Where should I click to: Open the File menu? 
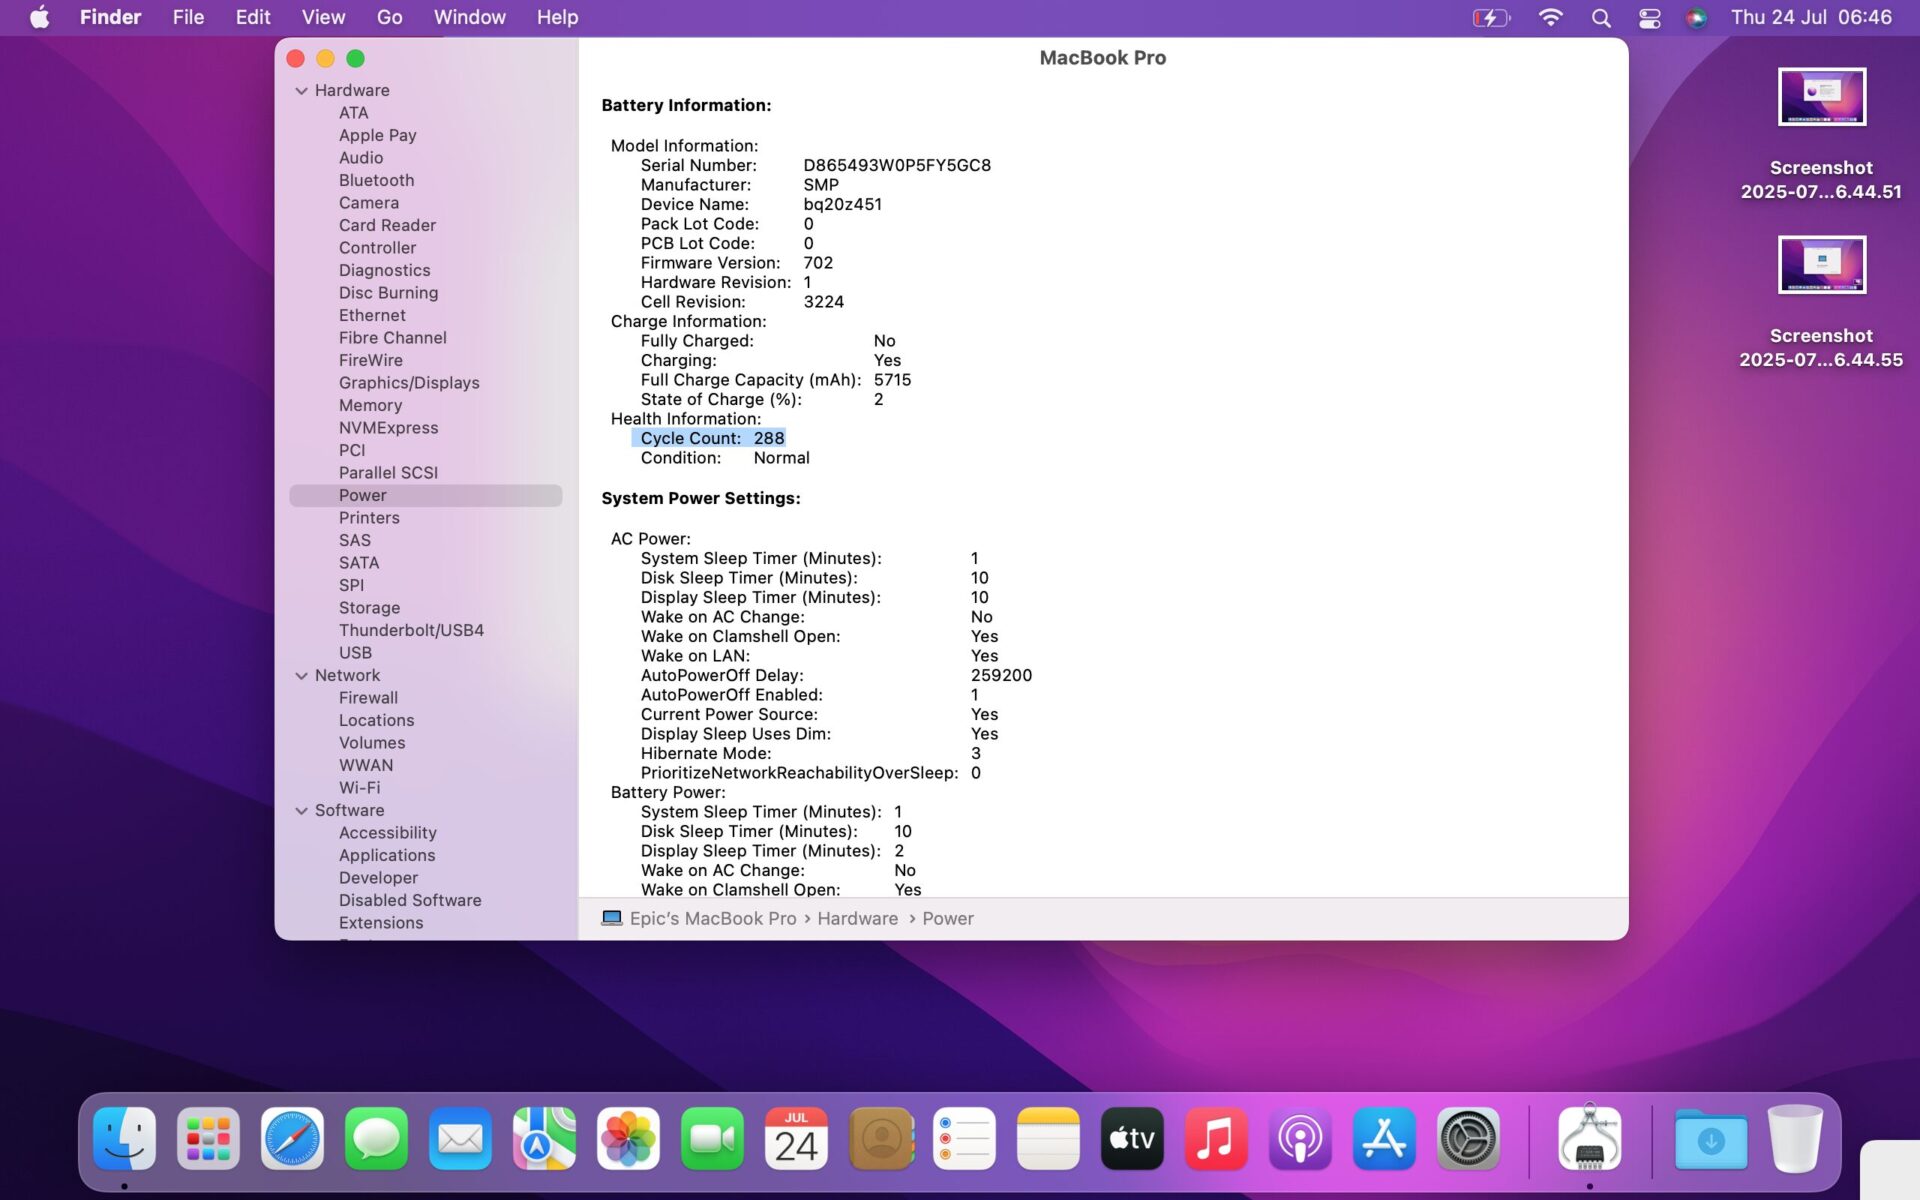[188, 17]
